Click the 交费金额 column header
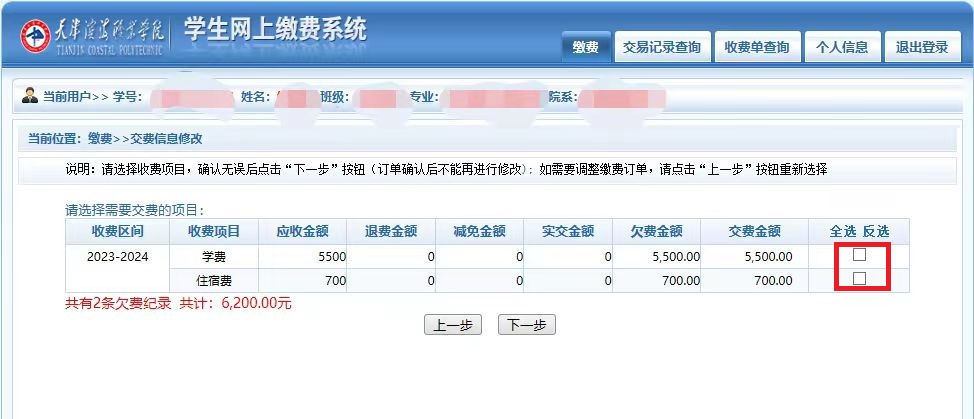Screen dimensions: 974x419 754,231
